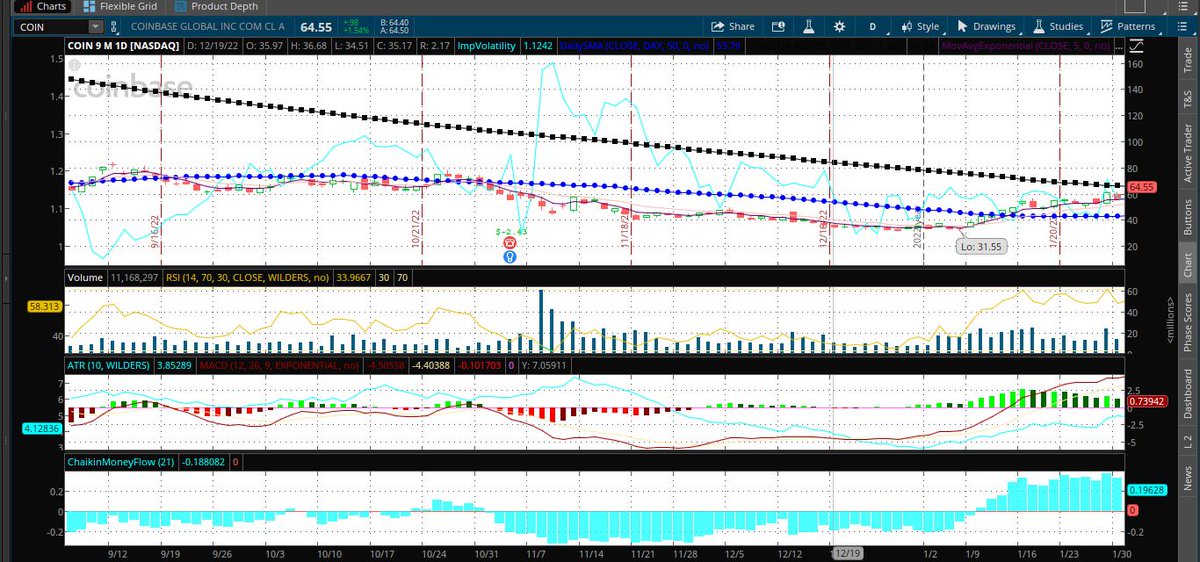
Task: Open the Studies flask menu
Action: click(1058, 26)
